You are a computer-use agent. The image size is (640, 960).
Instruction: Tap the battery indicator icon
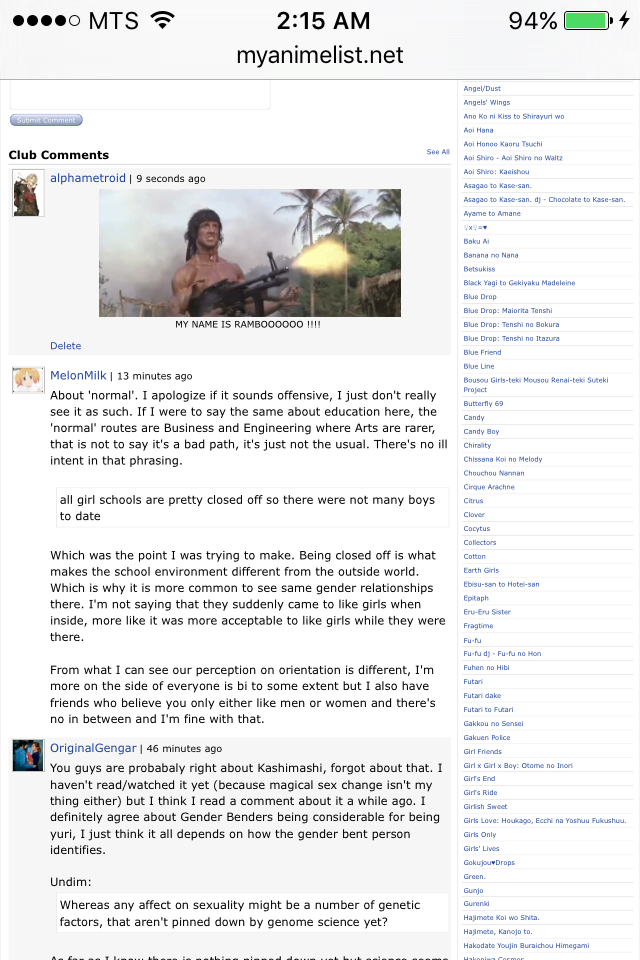[588, 20]
